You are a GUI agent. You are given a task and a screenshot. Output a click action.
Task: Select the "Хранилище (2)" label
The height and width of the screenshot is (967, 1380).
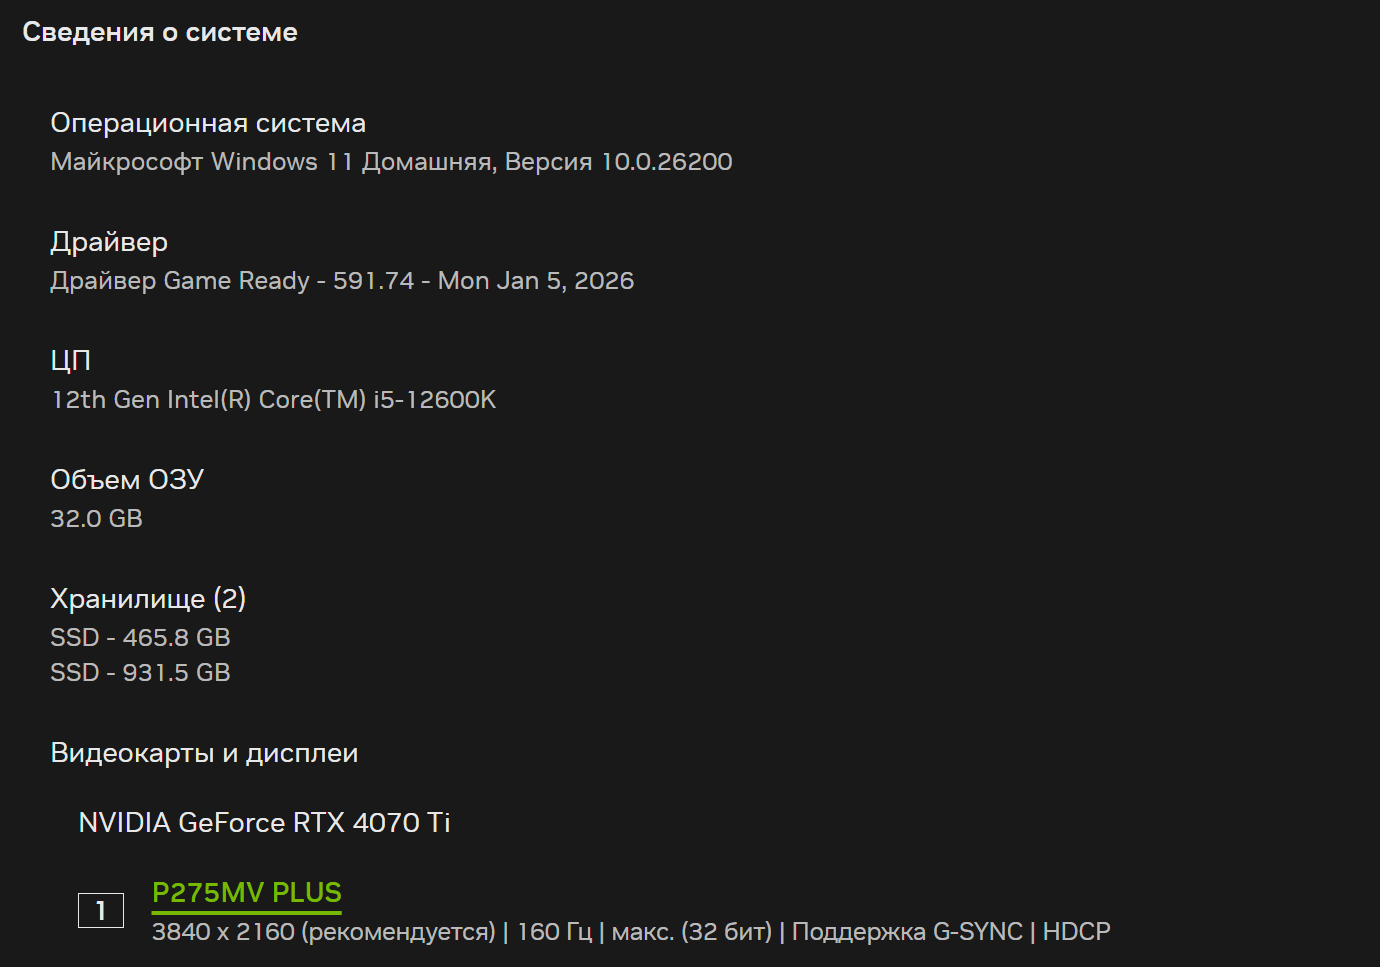coord(148,599)
